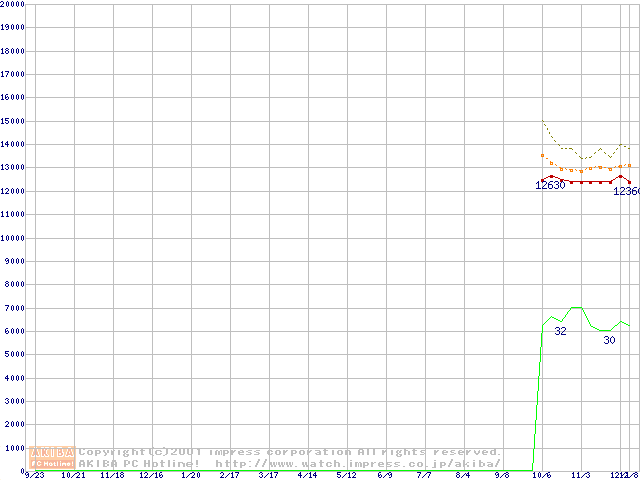Click the 10000 label on y-axis
Image resolution: width=640 pixels, height=480 pixels.
click(12, 238)
